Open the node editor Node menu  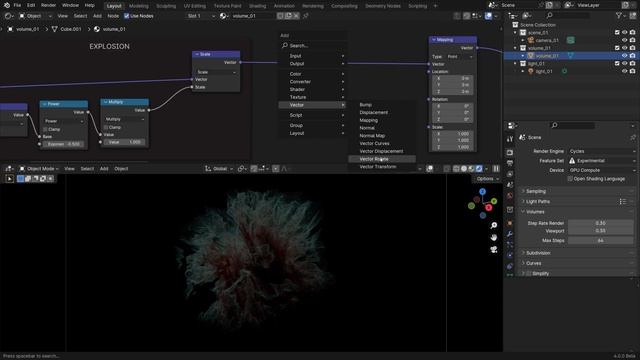click(113, 16)
